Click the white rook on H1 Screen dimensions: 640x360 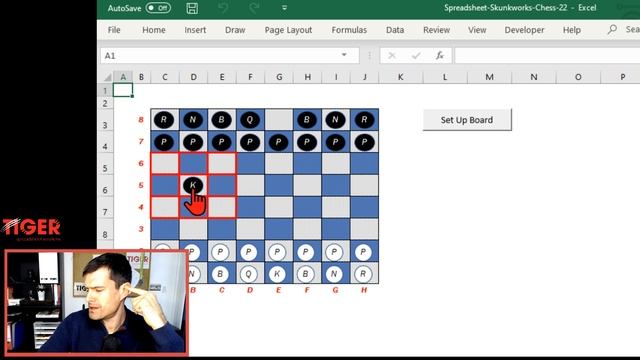363,273
